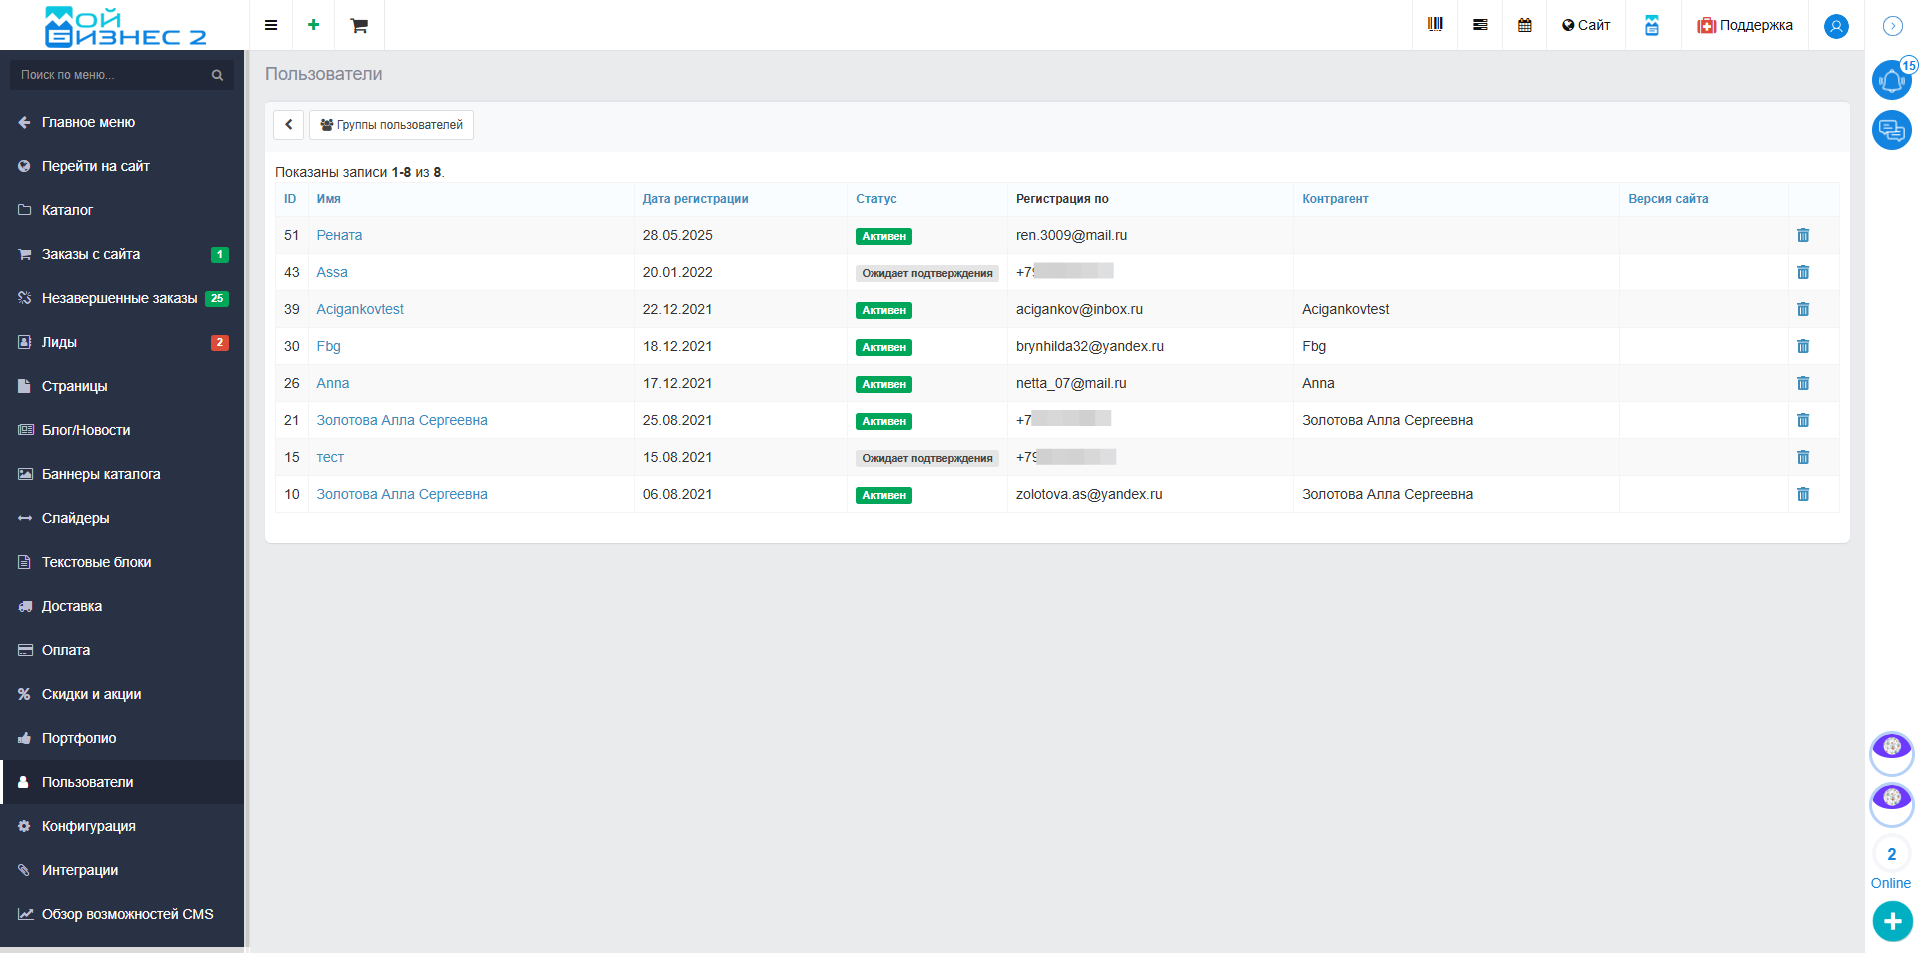Open Доставка sidebar item
1920x953 pixels.
(x=122, y=606)
